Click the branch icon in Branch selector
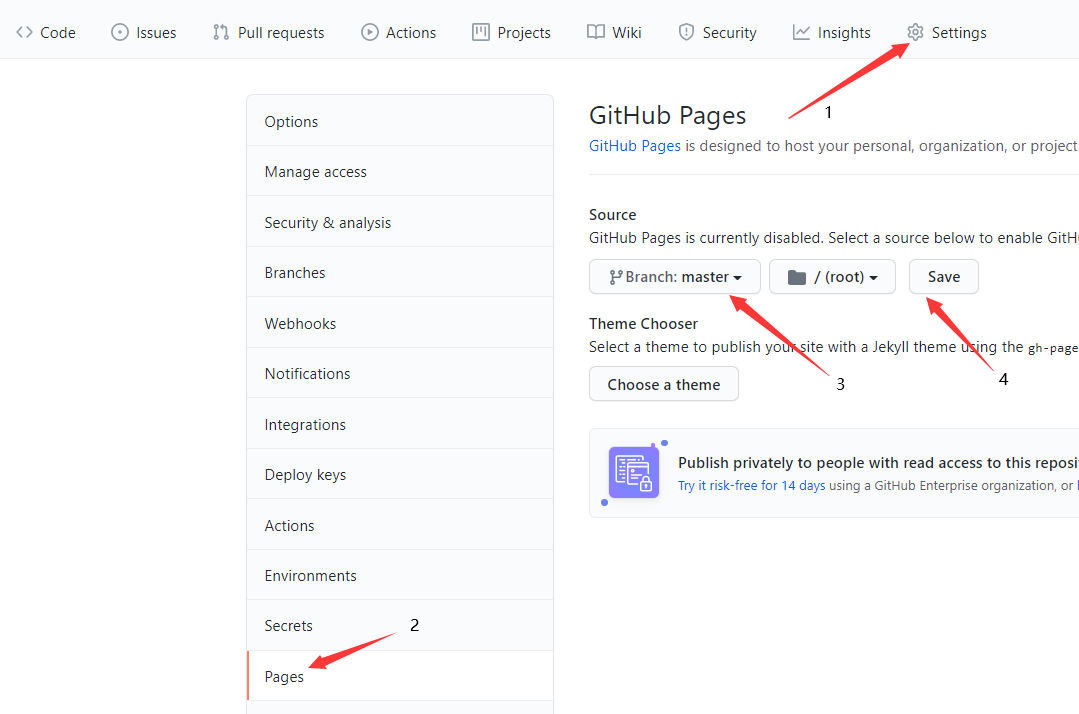 [x=615, y=277]
